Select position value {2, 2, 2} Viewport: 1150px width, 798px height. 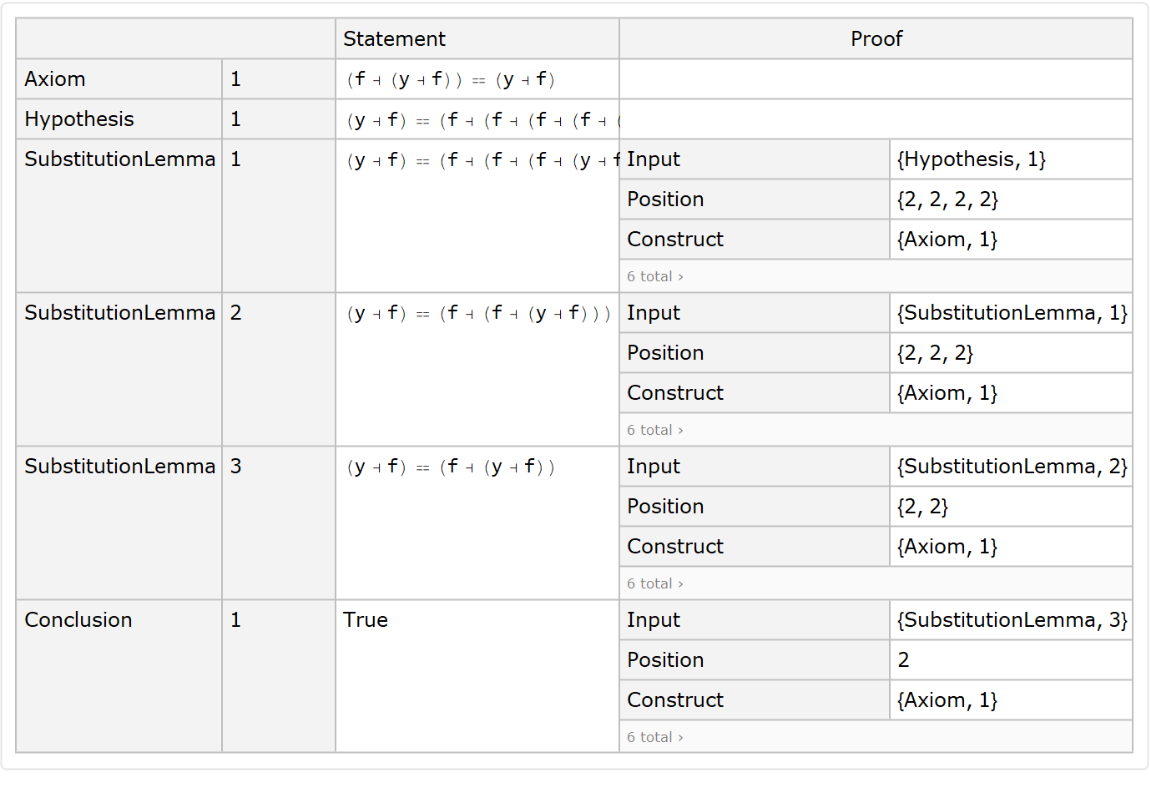tap(936, 353)
